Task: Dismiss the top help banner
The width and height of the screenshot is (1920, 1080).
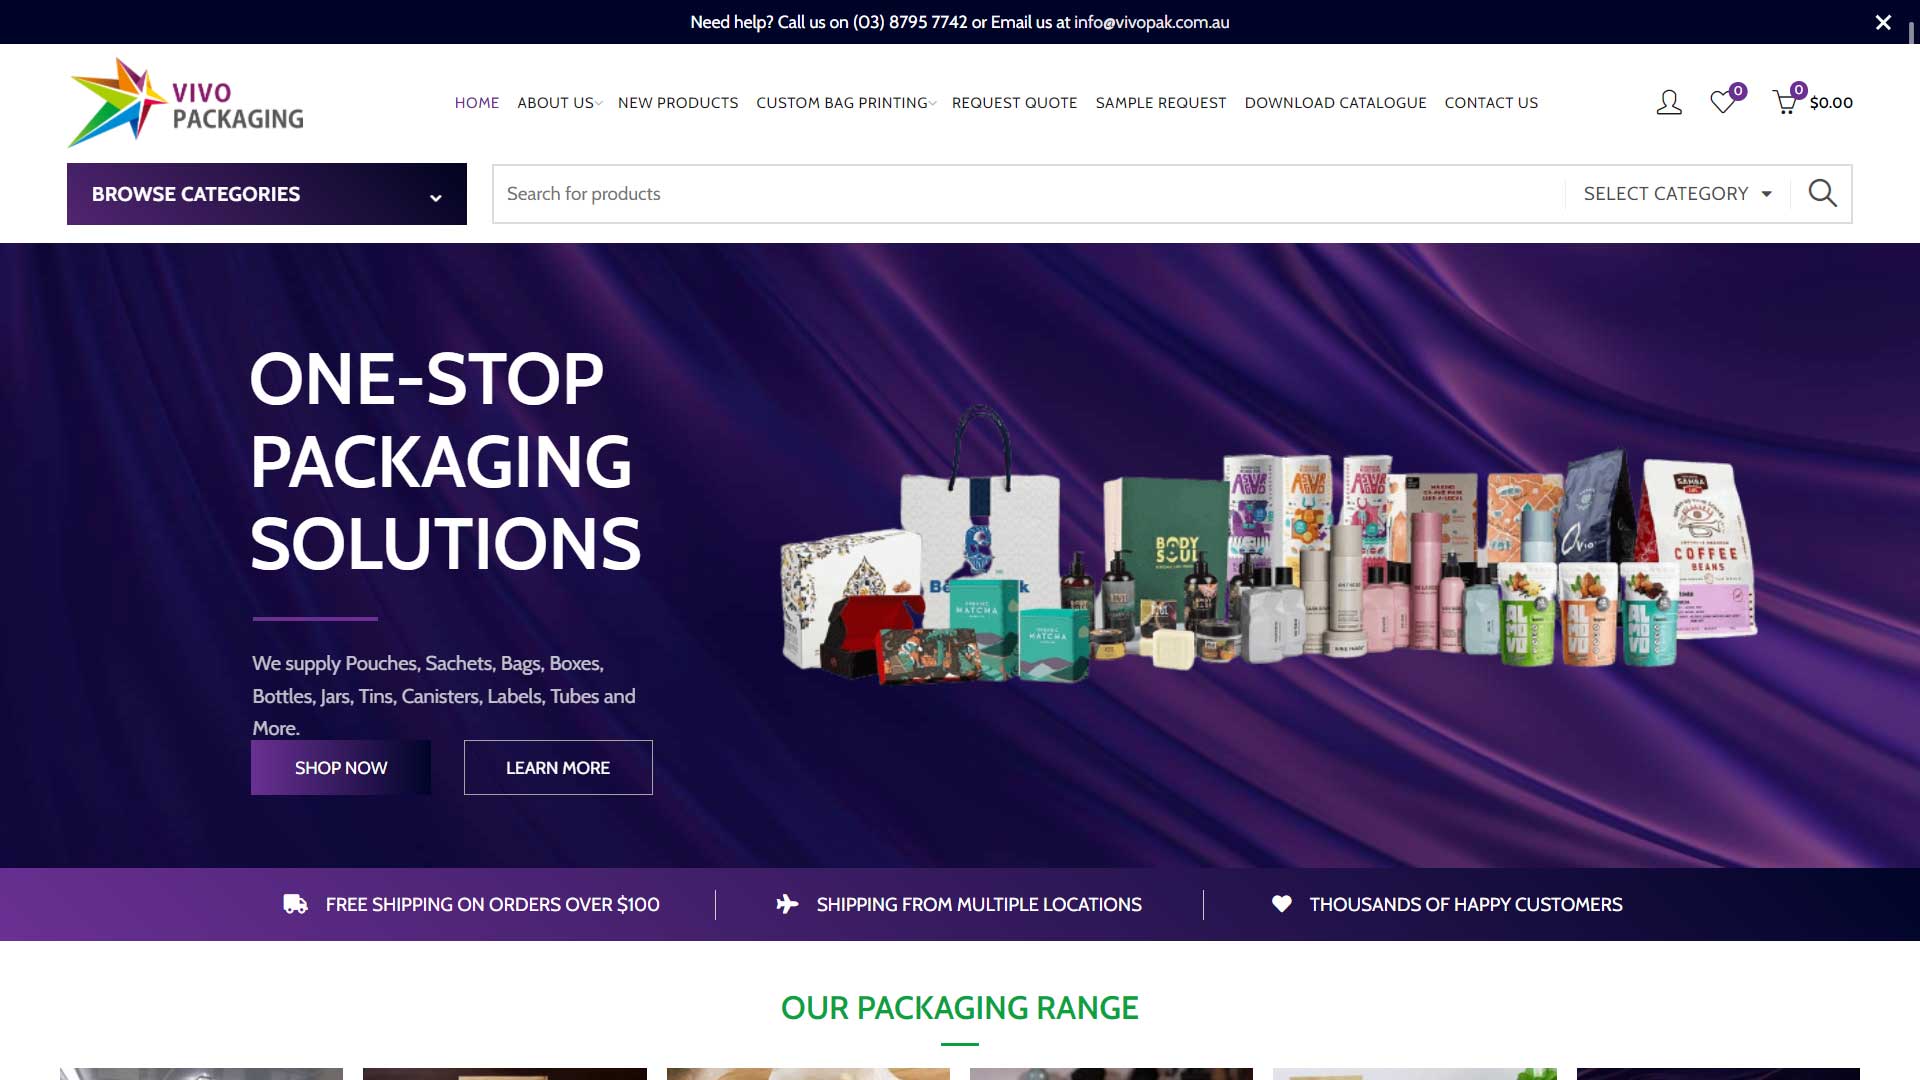Action: (x=1883, y=22)
